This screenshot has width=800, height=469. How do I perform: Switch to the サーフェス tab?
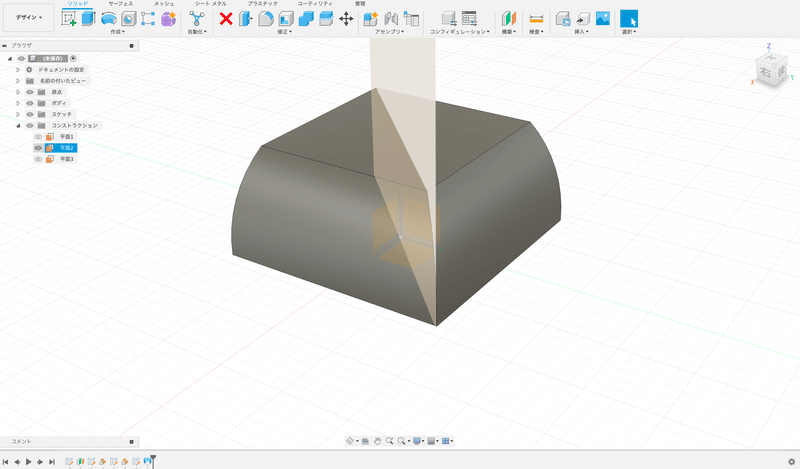(121, 4)
